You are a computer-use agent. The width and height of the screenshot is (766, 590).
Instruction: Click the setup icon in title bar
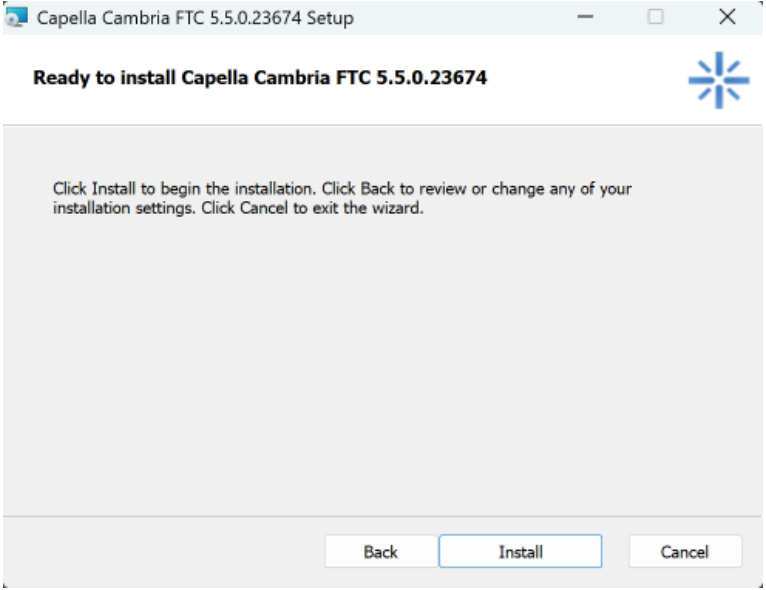(18, 17)
